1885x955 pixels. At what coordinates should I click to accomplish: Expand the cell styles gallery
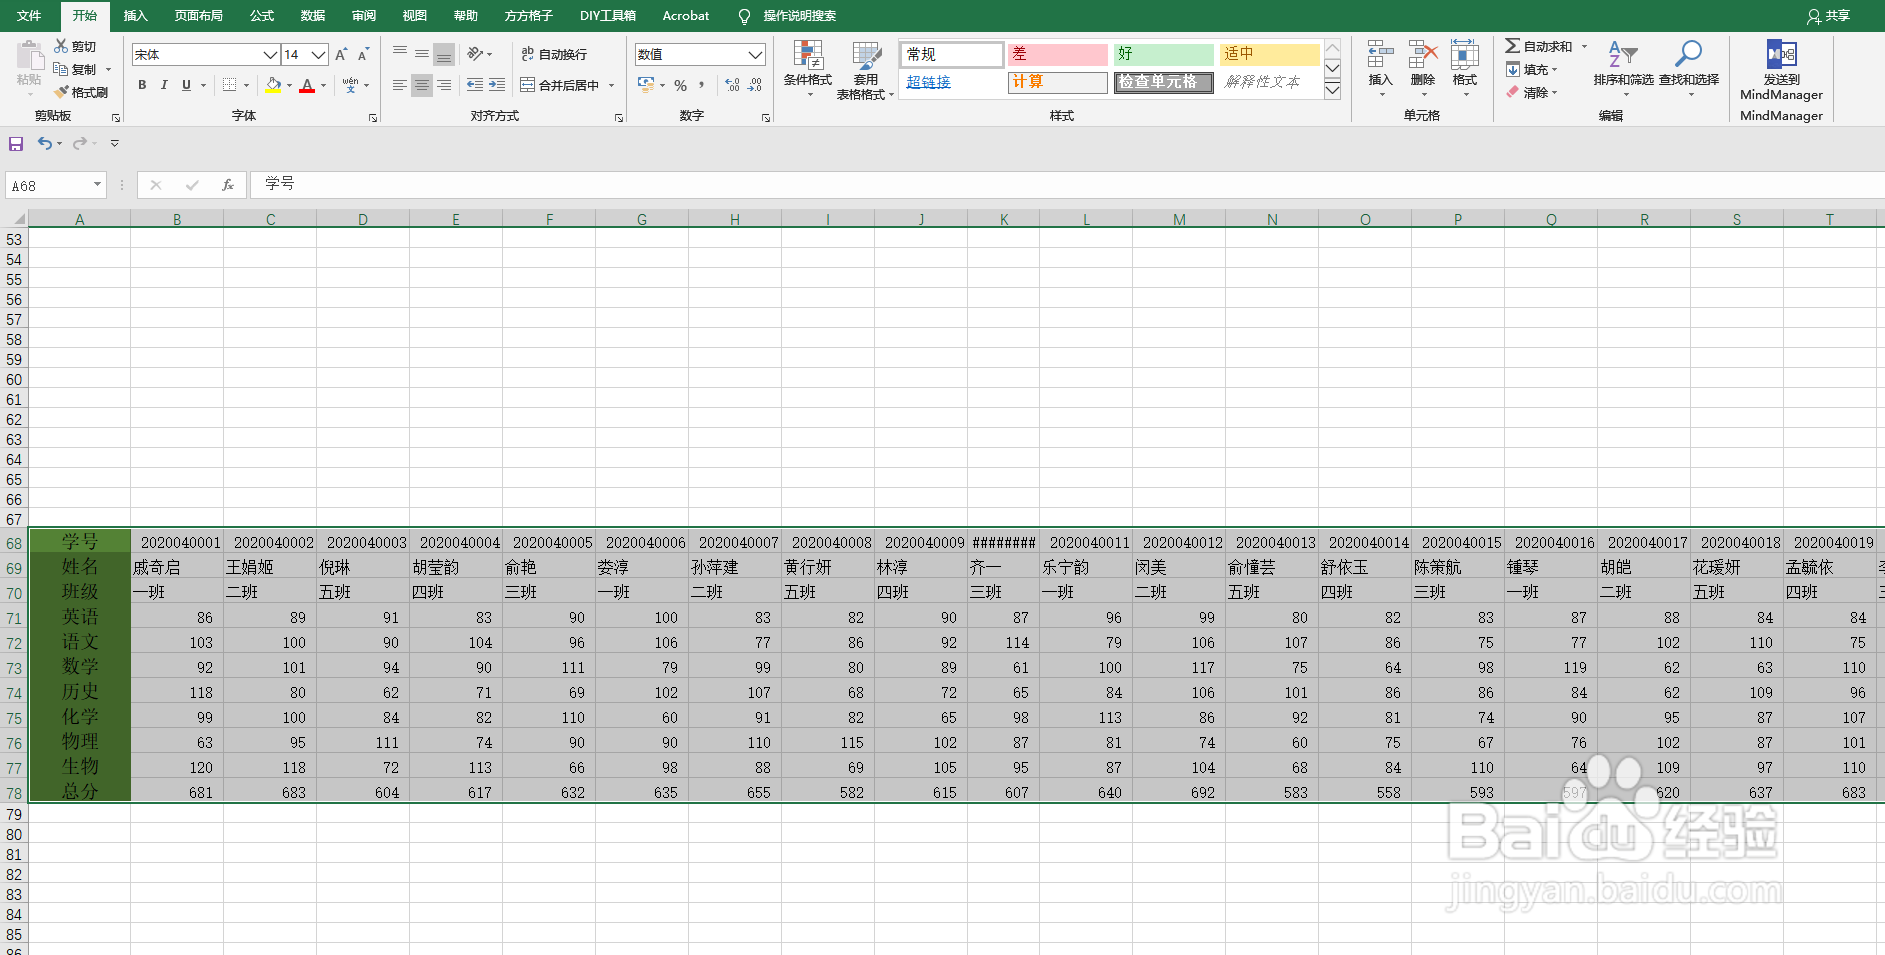pos(1332,90)
